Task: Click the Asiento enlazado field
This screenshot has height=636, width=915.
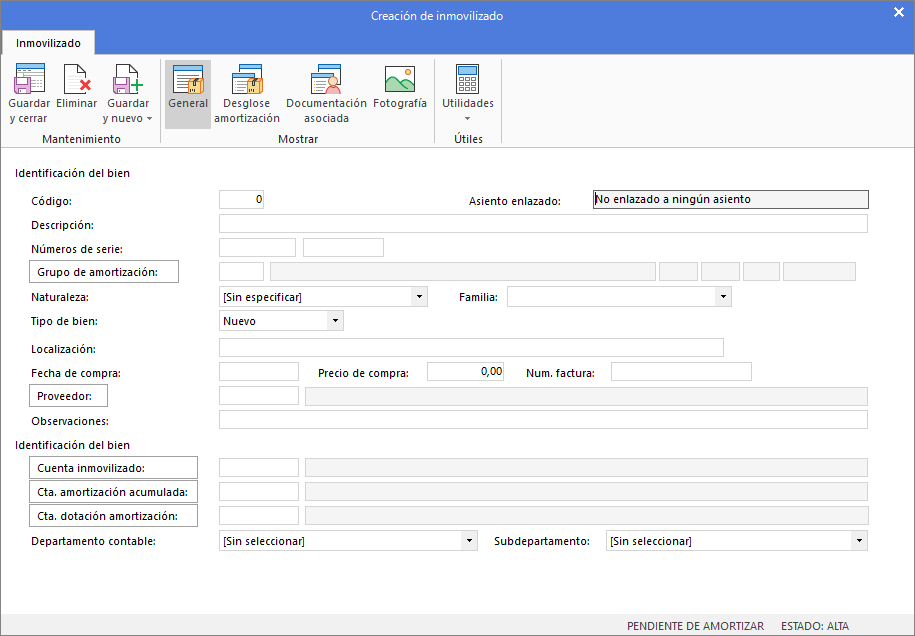Action: [x=731, y=200]
